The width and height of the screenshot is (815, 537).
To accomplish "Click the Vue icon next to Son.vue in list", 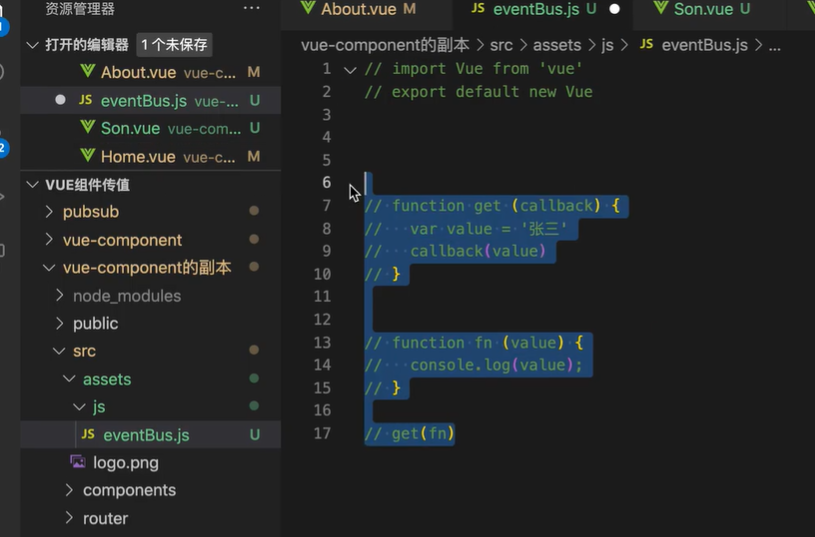I will [88, 127].
